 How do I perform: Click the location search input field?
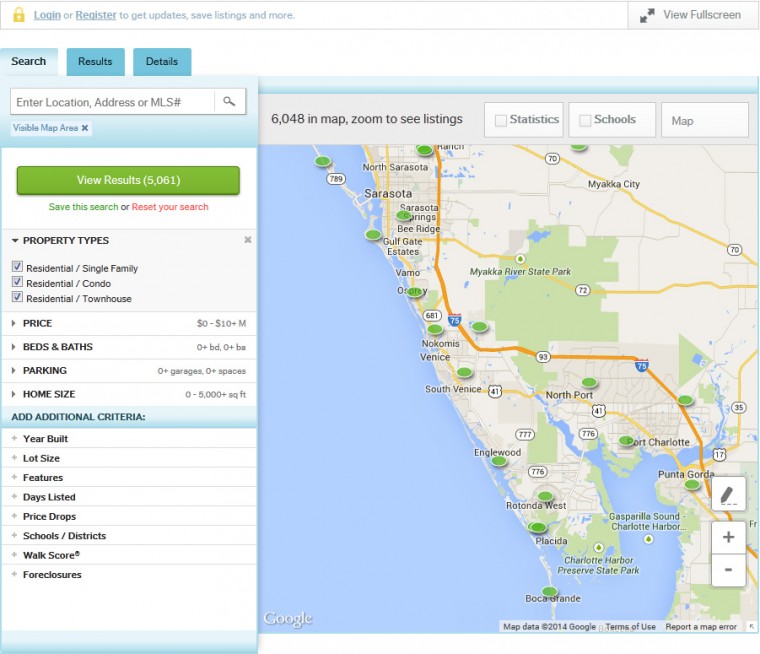[x=112, y=102]
